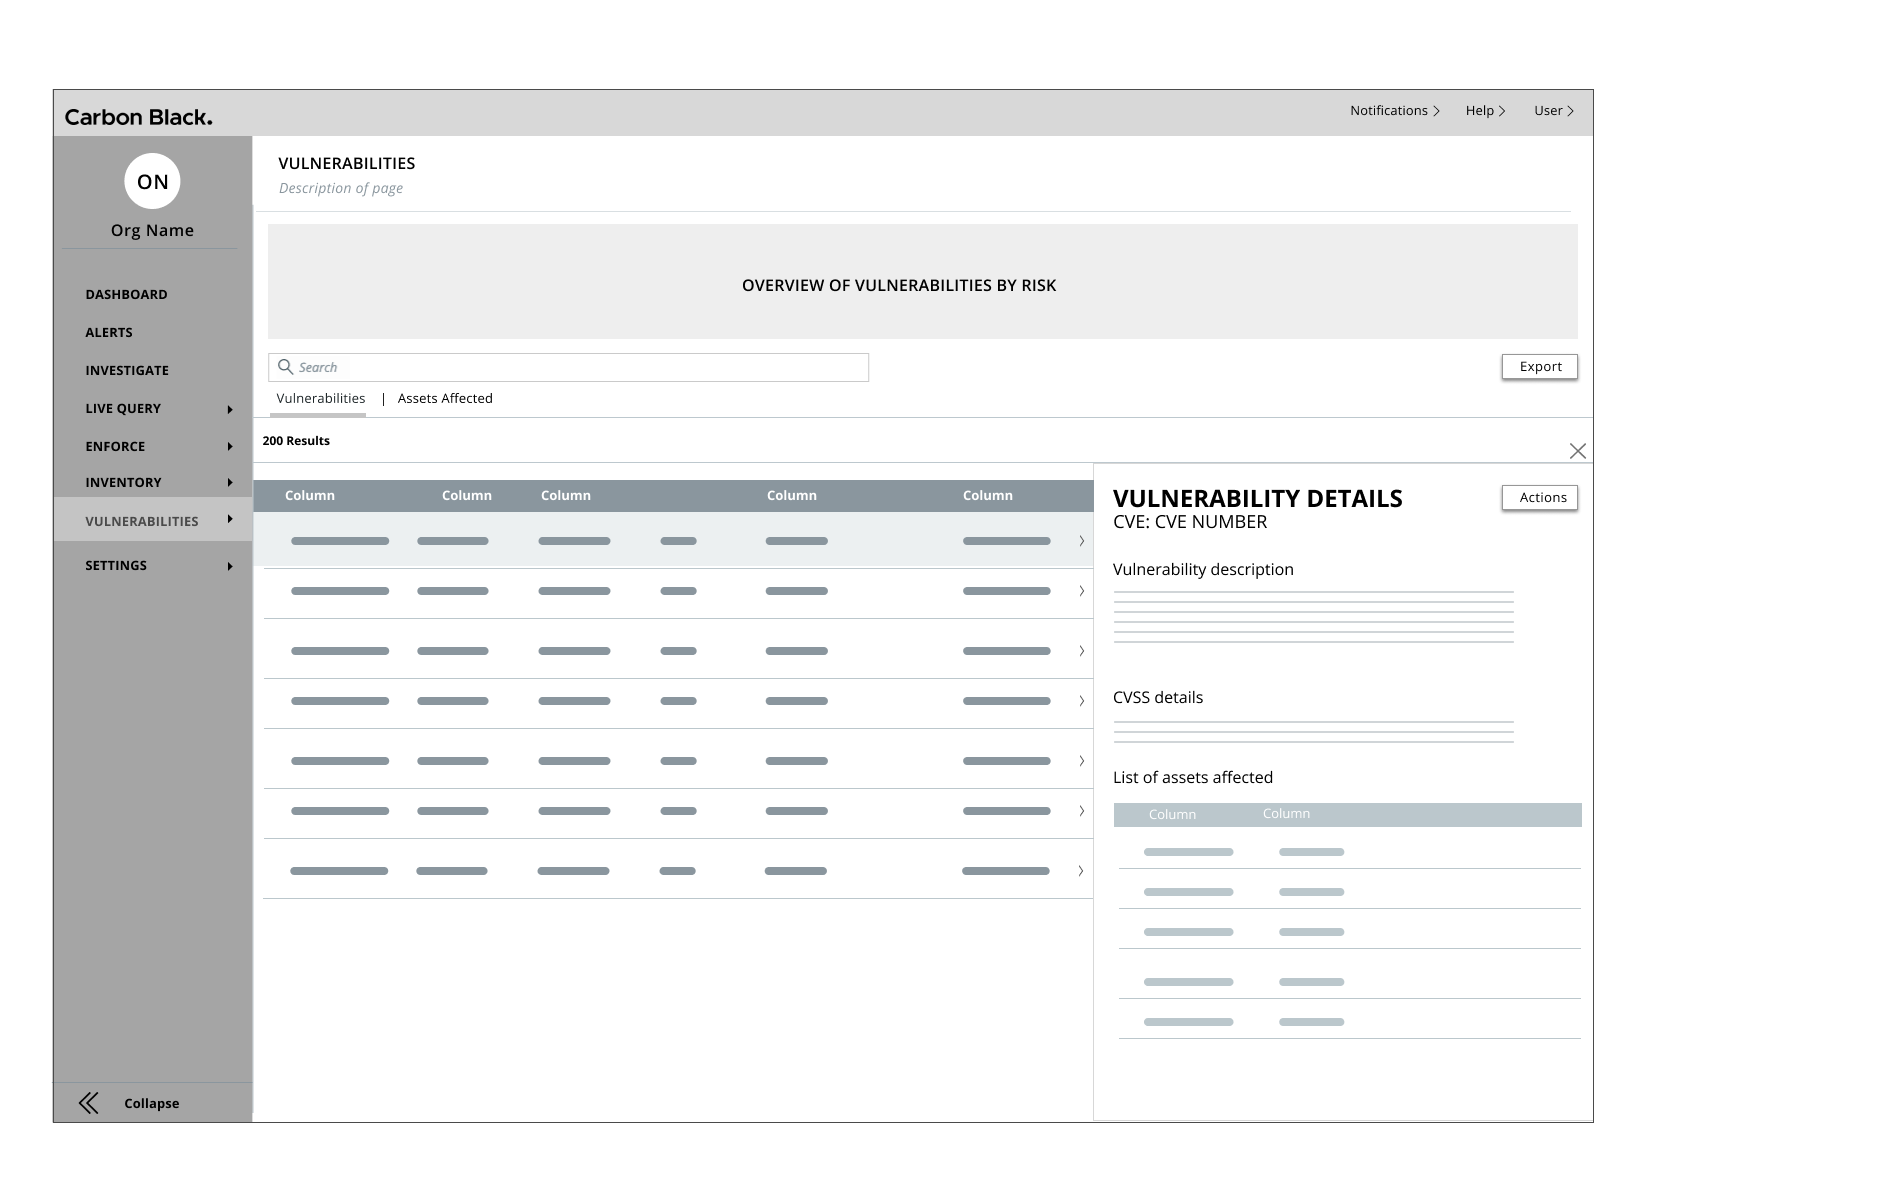Viewport: 1878px width, 1181px height.
Task: Click the Carbon Black logo
Action: point(138,117)
